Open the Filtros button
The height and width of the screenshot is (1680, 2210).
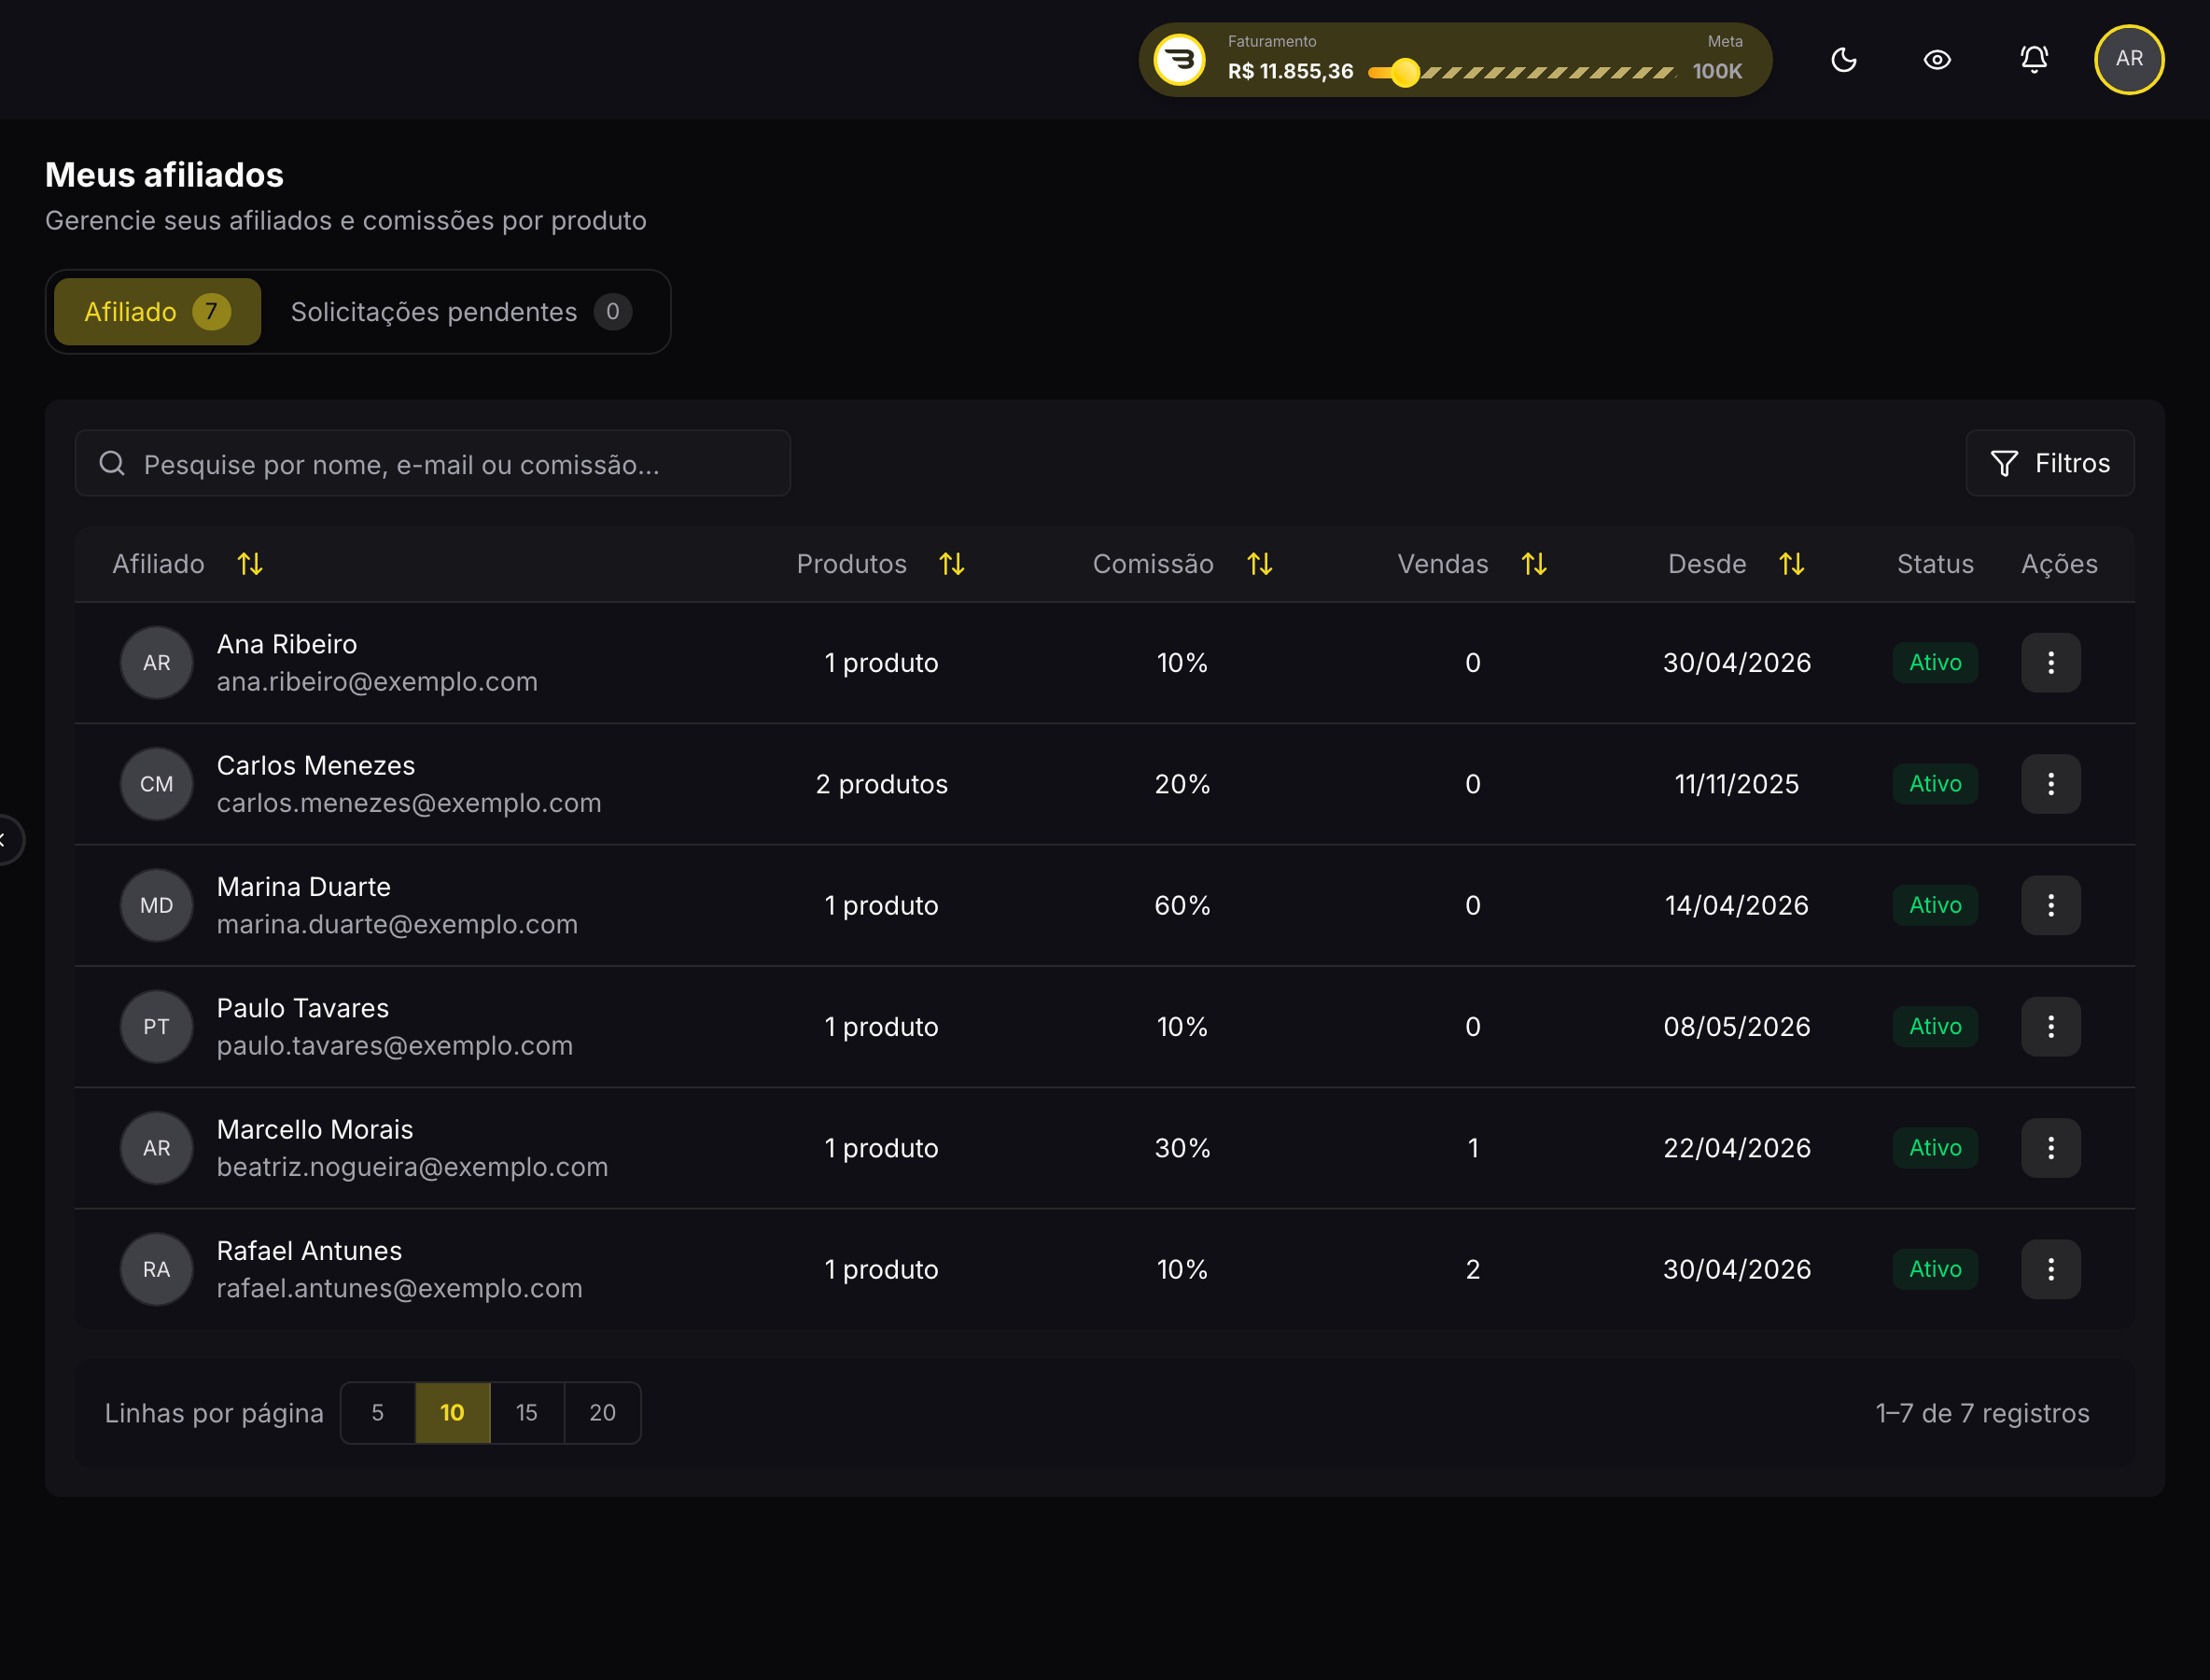point(2049,464)
